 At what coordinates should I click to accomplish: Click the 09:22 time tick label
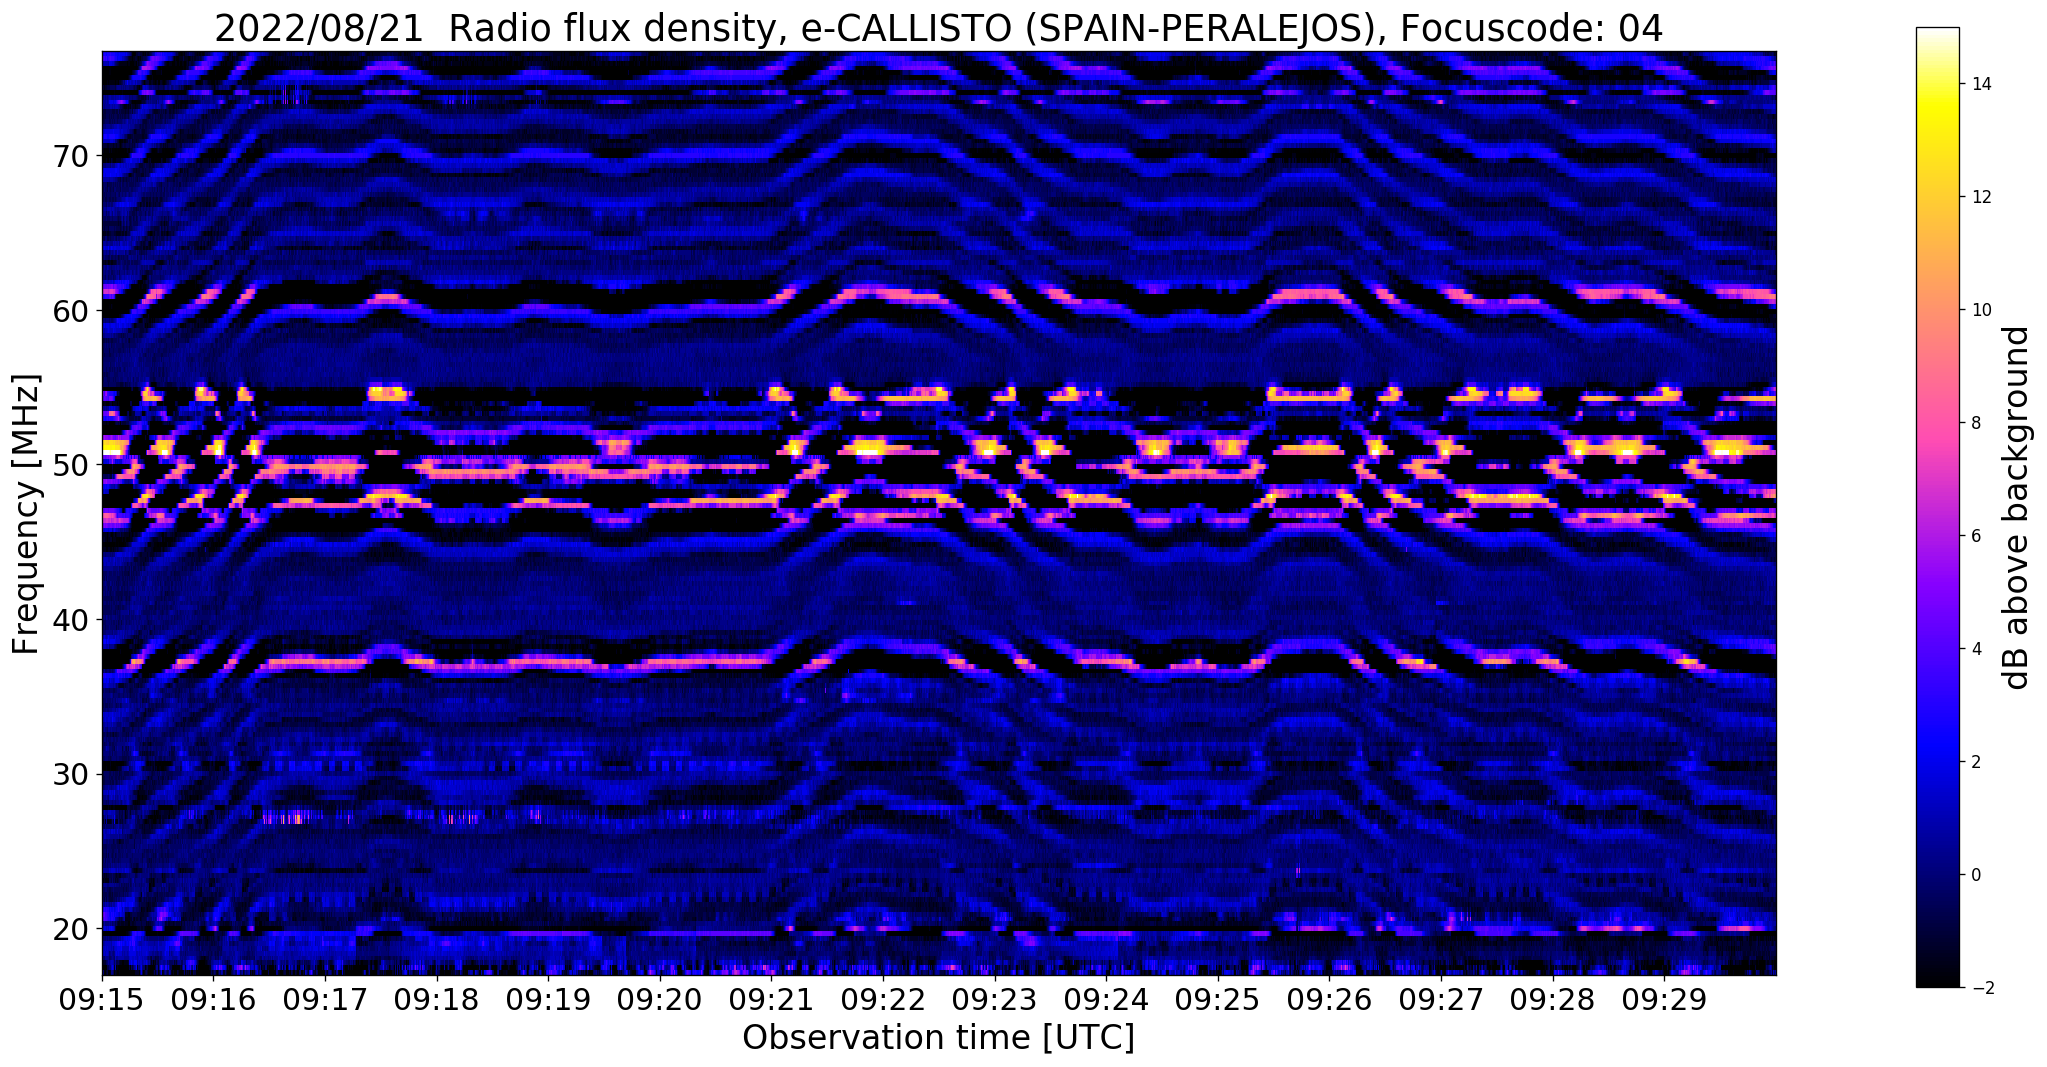point(883,999)
